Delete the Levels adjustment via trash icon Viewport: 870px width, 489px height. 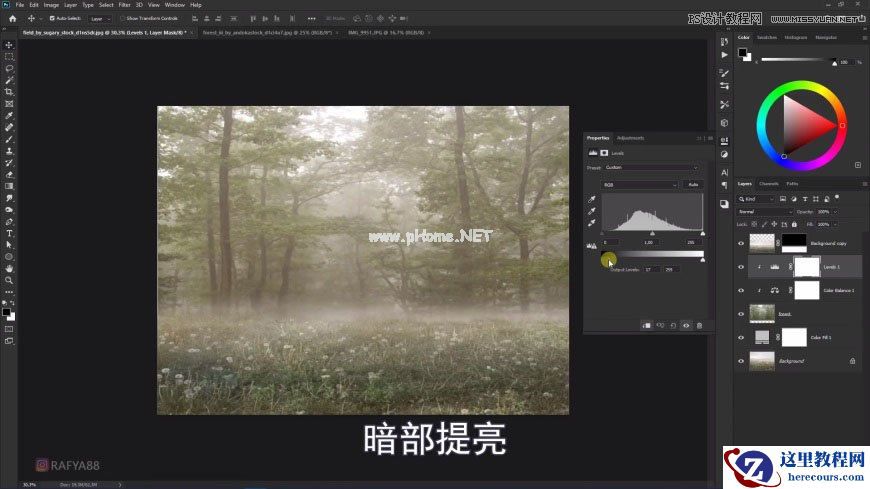click(699, 325)
